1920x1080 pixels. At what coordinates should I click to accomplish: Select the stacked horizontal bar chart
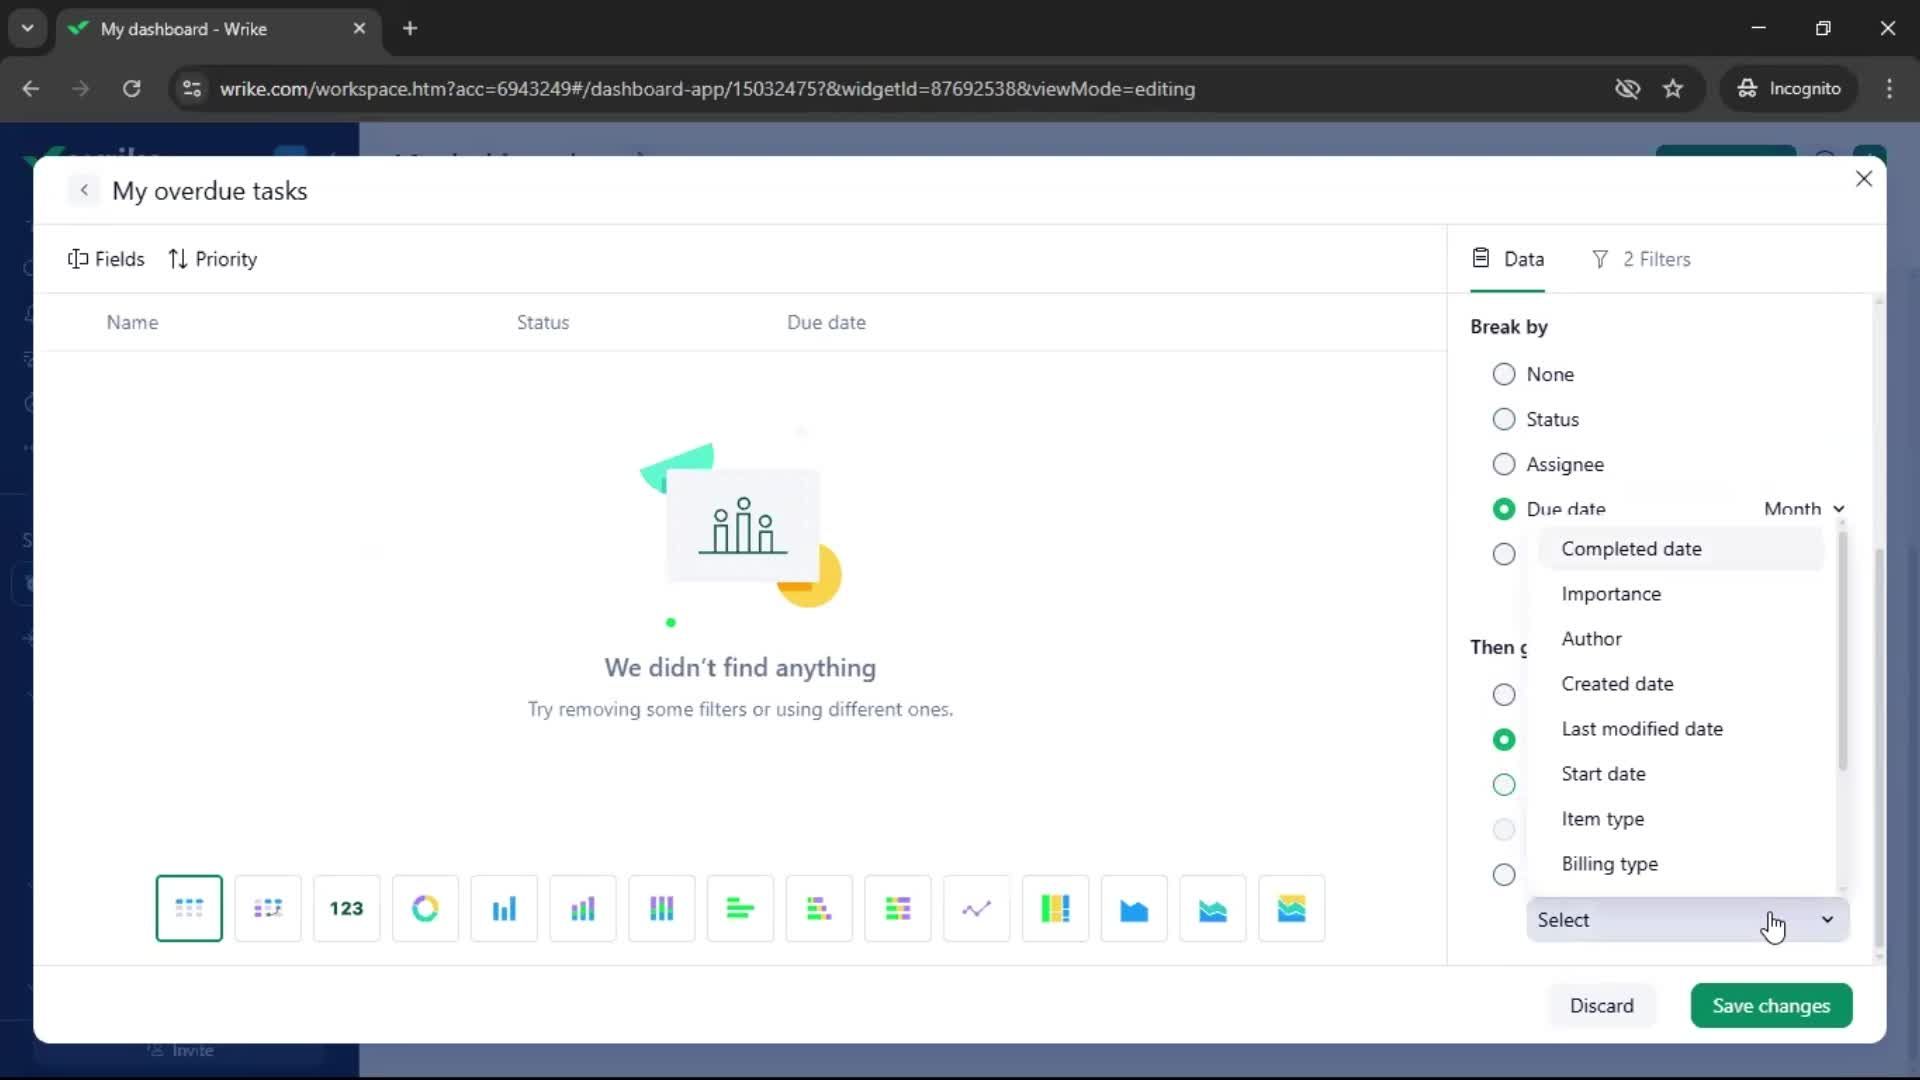[819, 908]
